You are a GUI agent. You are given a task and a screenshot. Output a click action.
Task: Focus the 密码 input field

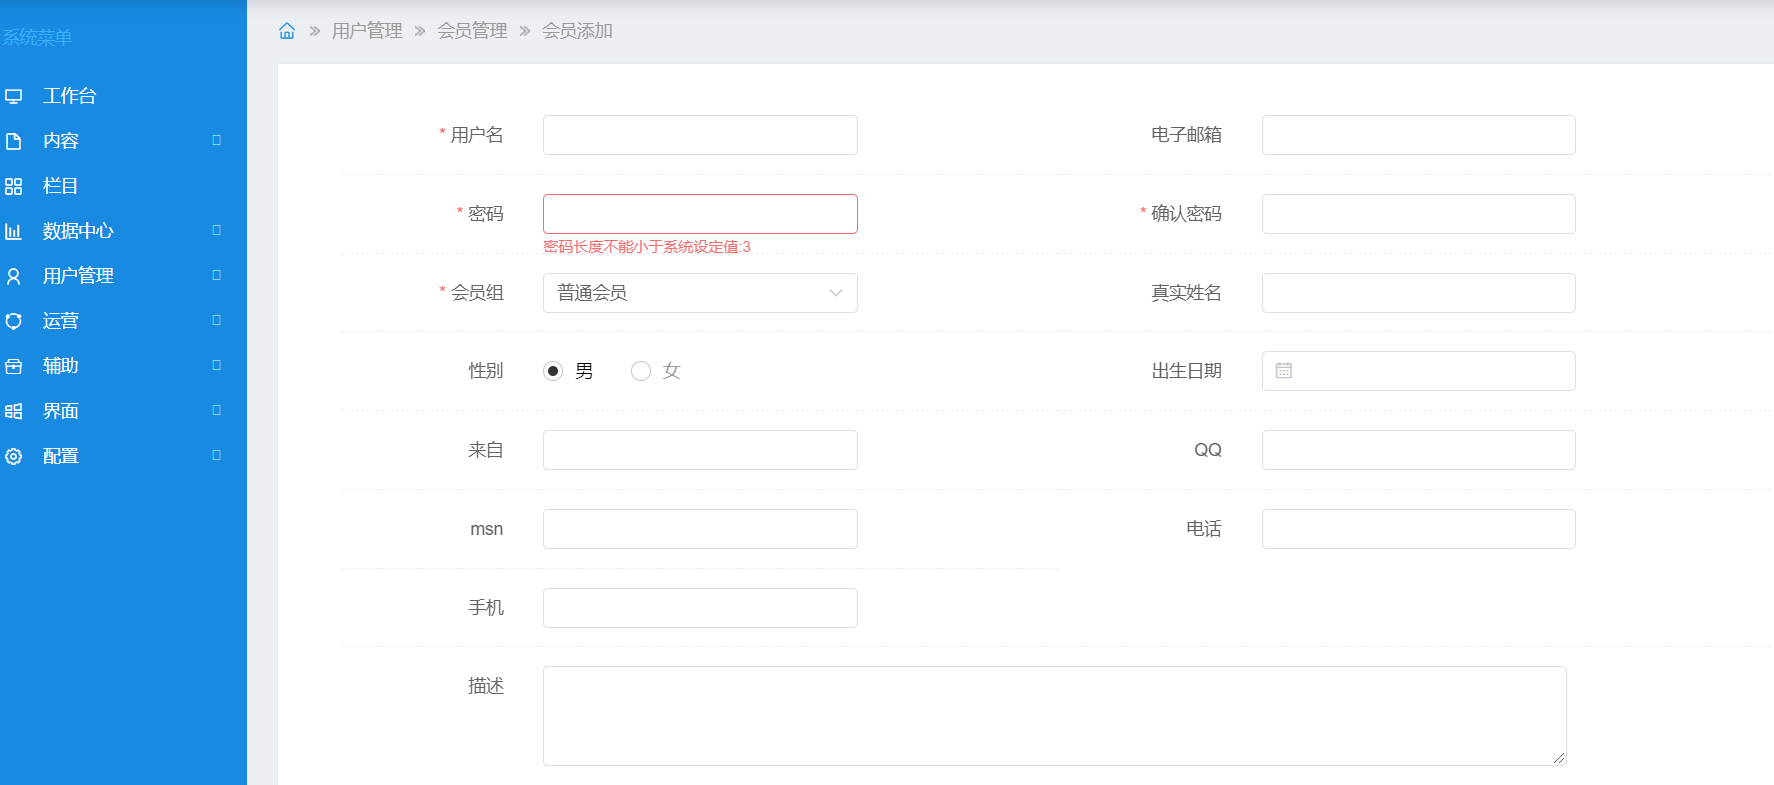point(700,214)
